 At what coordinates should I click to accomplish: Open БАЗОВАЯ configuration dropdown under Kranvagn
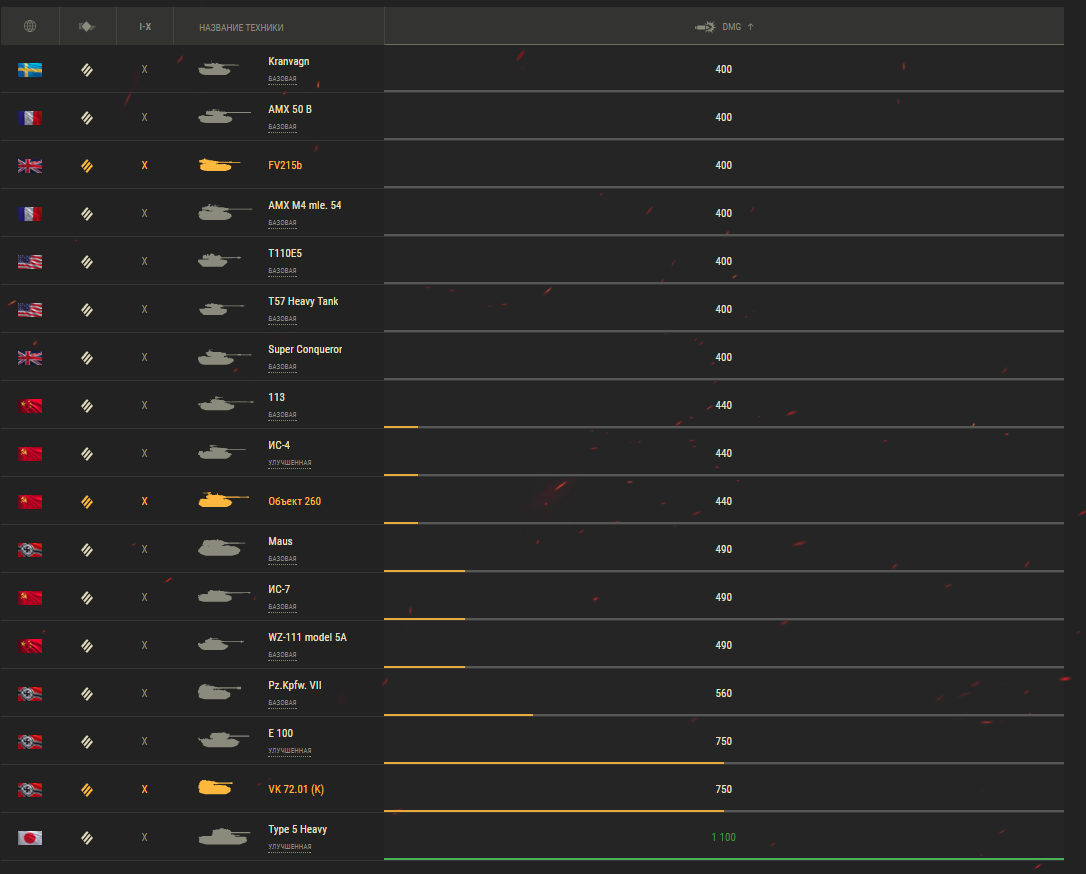coord(283,79)
